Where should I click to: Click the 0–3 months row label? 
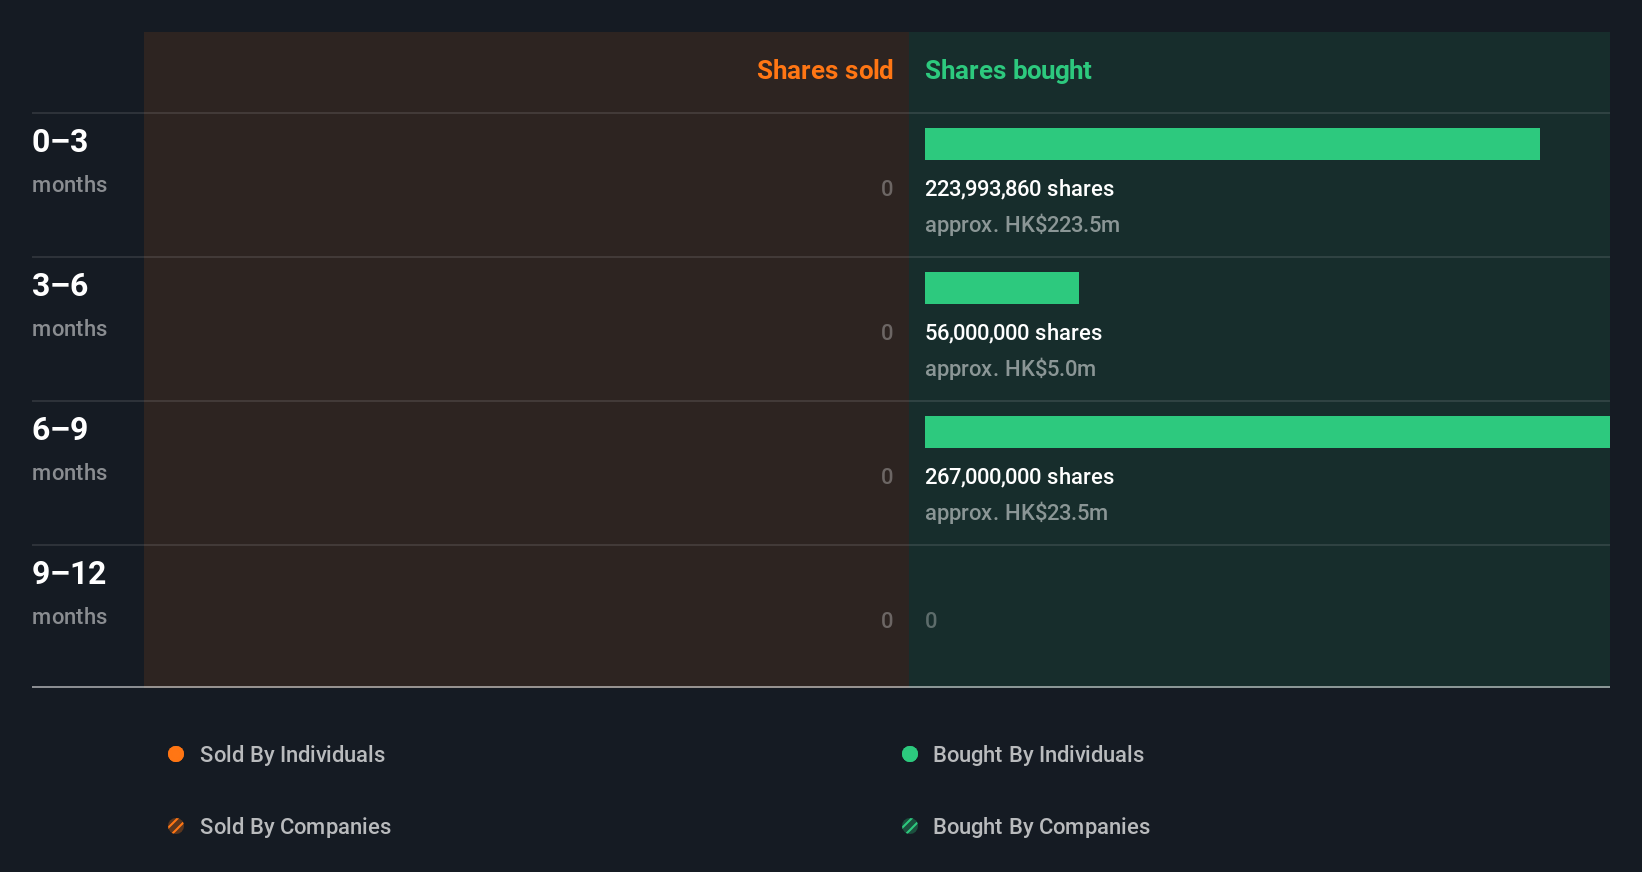point(69,160)
